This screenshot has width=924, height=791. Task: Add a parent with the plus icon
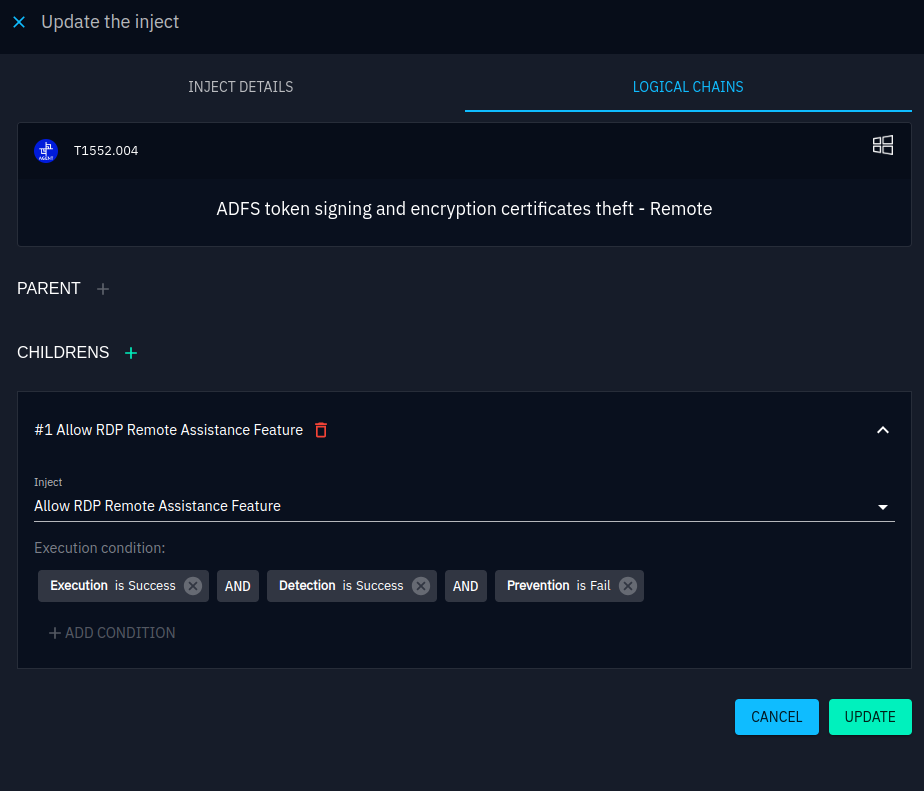click(103, 289)
